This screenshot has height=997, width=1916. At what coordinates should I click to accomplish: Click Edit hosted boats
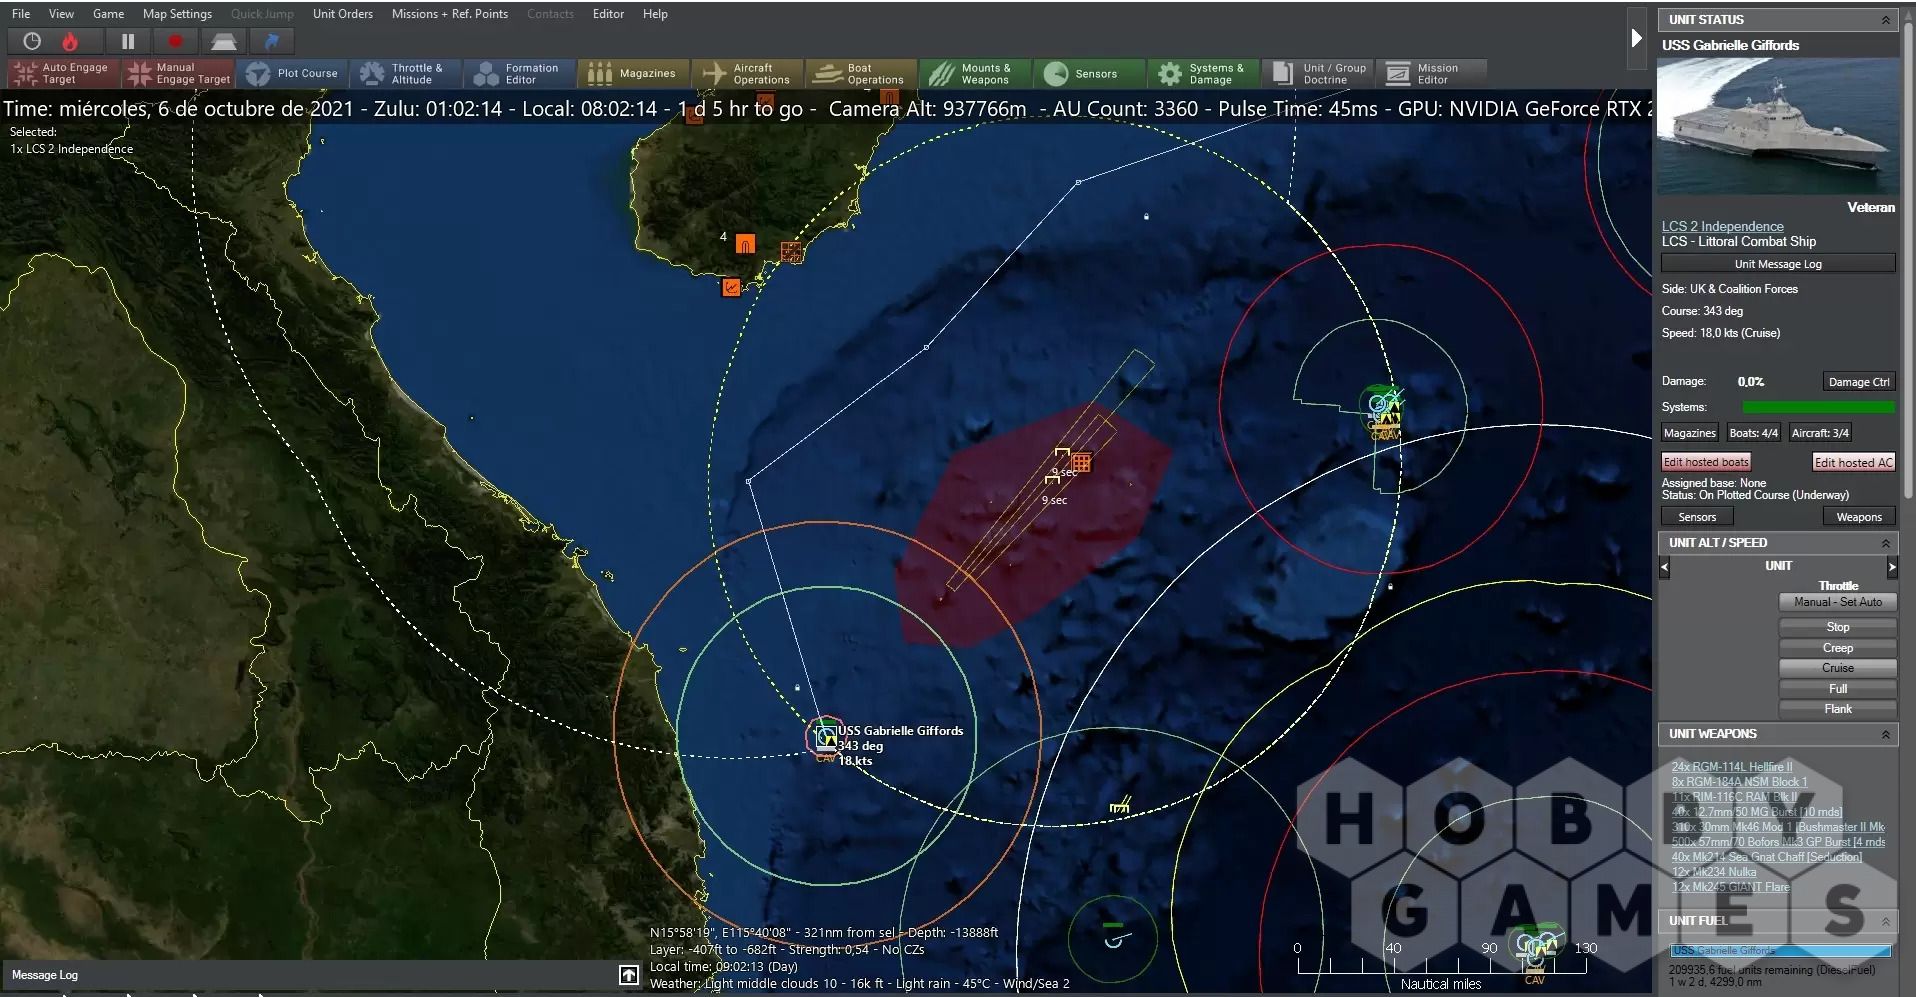point(1706,462)
